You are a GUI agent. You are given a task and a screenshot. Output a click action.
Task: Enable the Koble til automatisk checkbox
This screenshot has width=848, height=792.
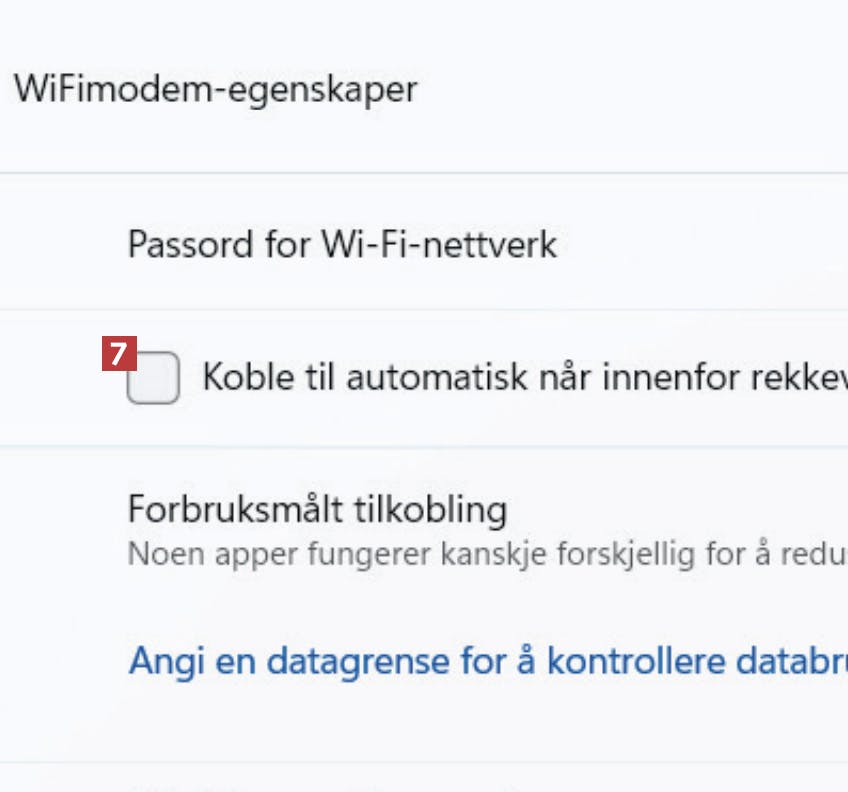(153, 378)
